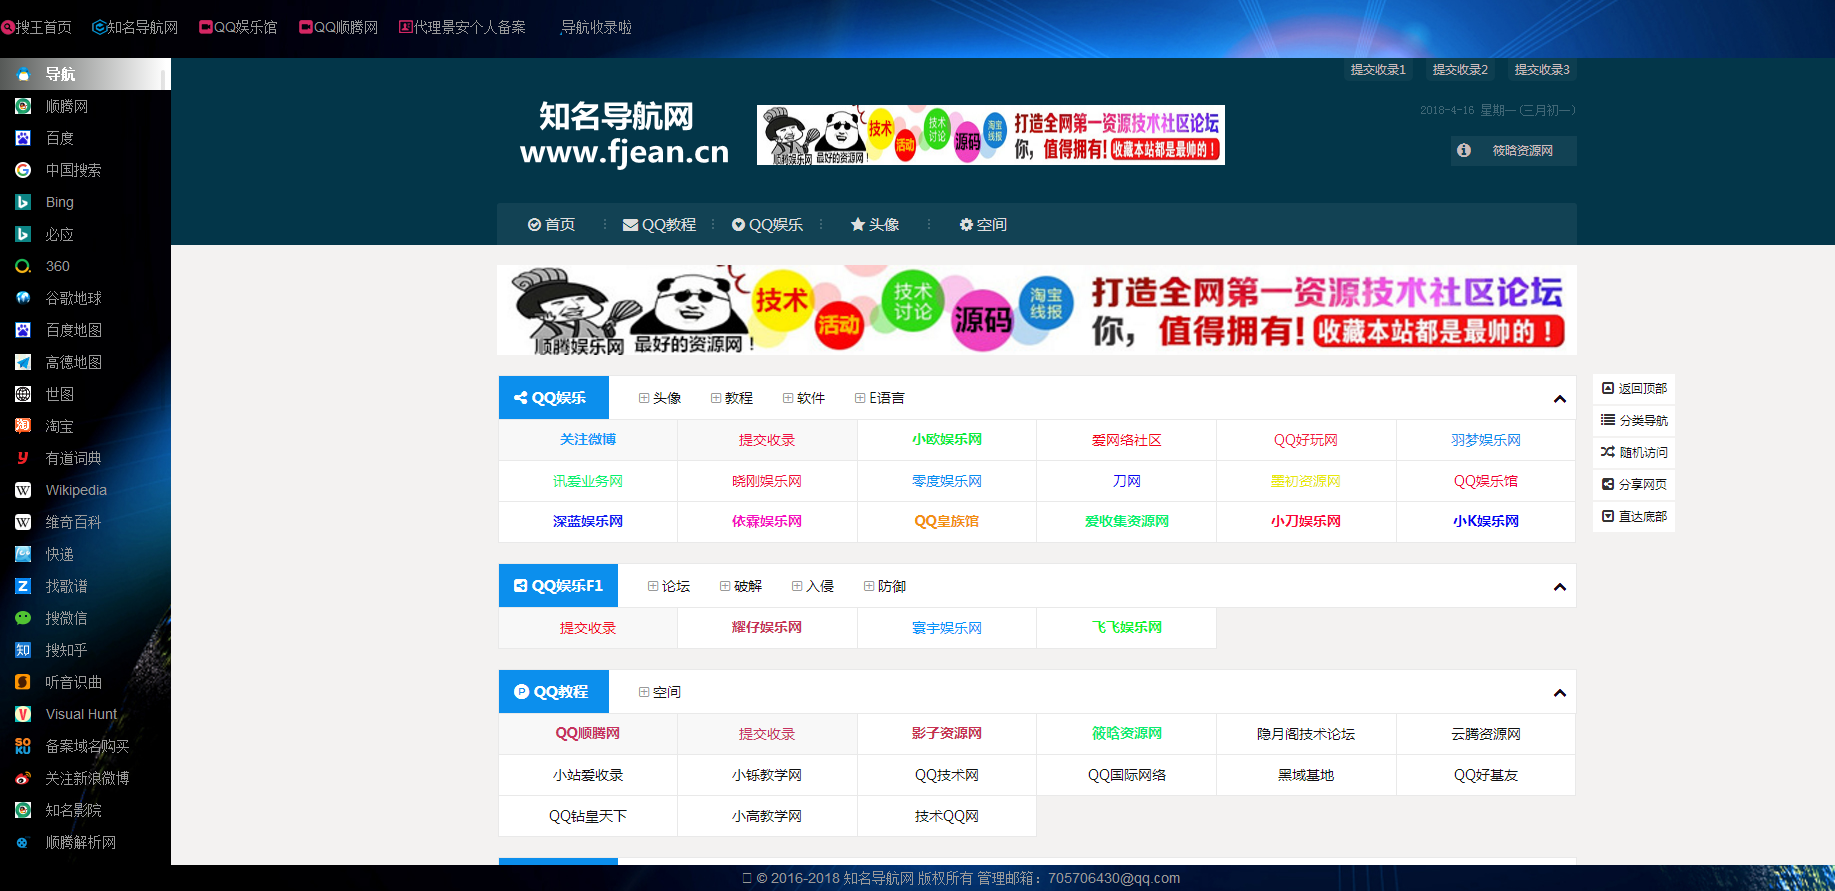Select the QQ娱乐 blue section tab
The height and width of the screenshot is (891, 1835).
(553, 398)
